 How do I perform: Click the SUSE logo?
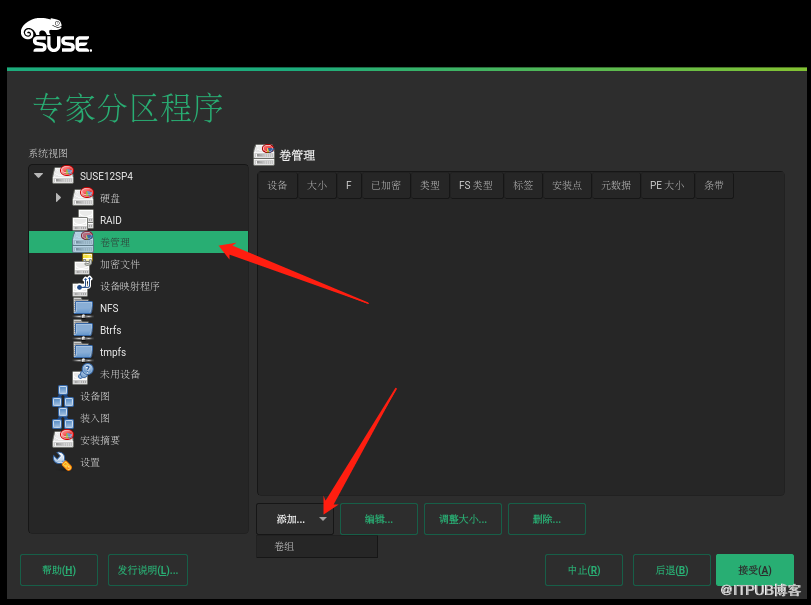56,36
